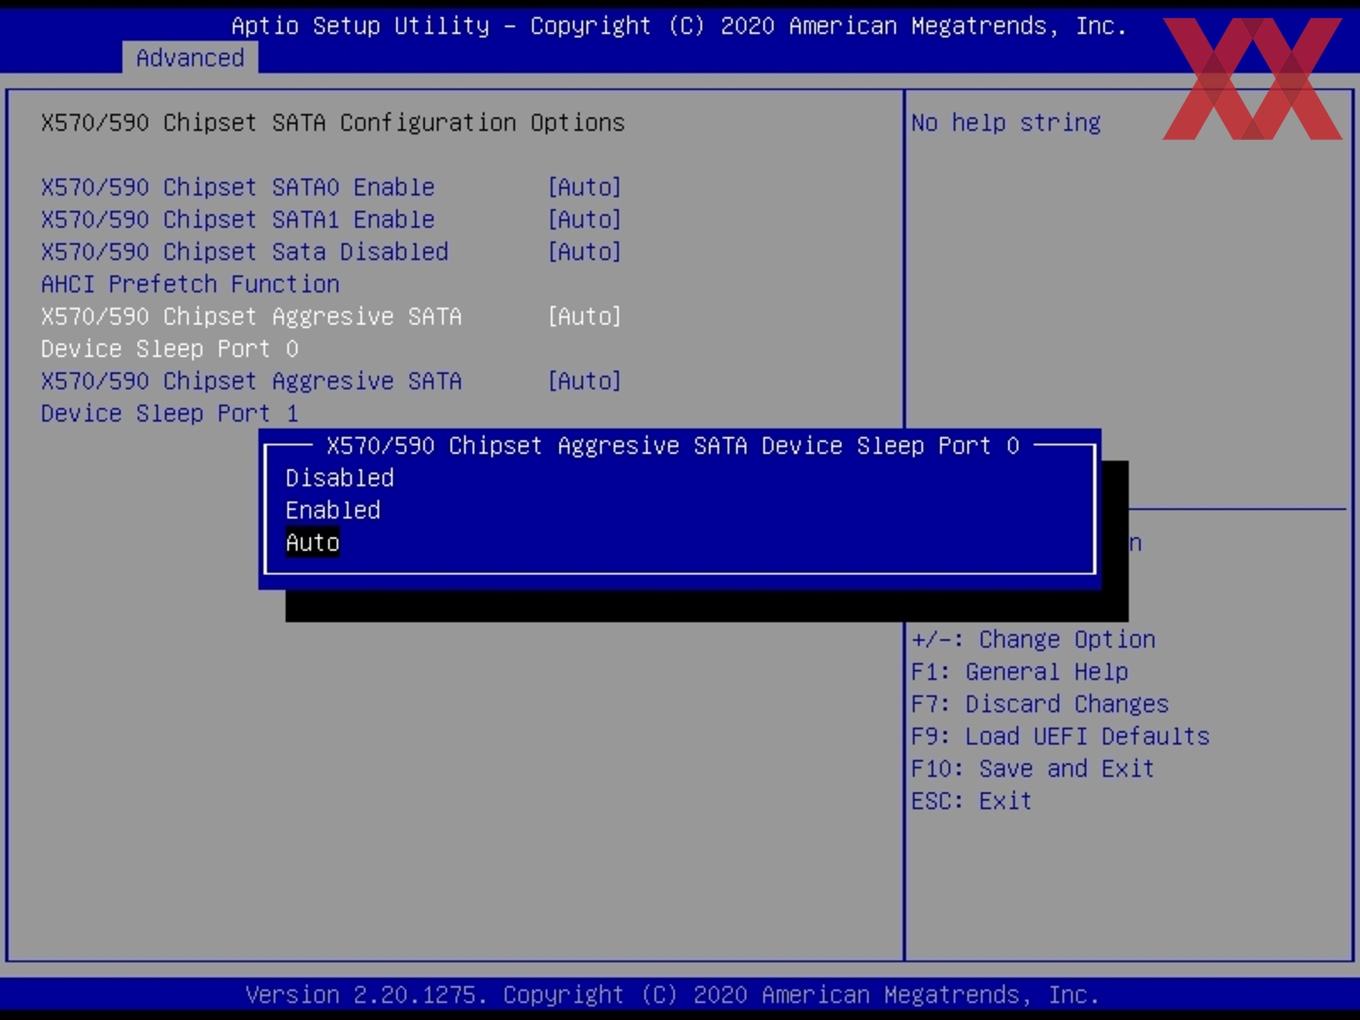Screen dimensions: 1360x1020
Task: Select AHCI Prefetch Function row
Action: tap(190, 284)
